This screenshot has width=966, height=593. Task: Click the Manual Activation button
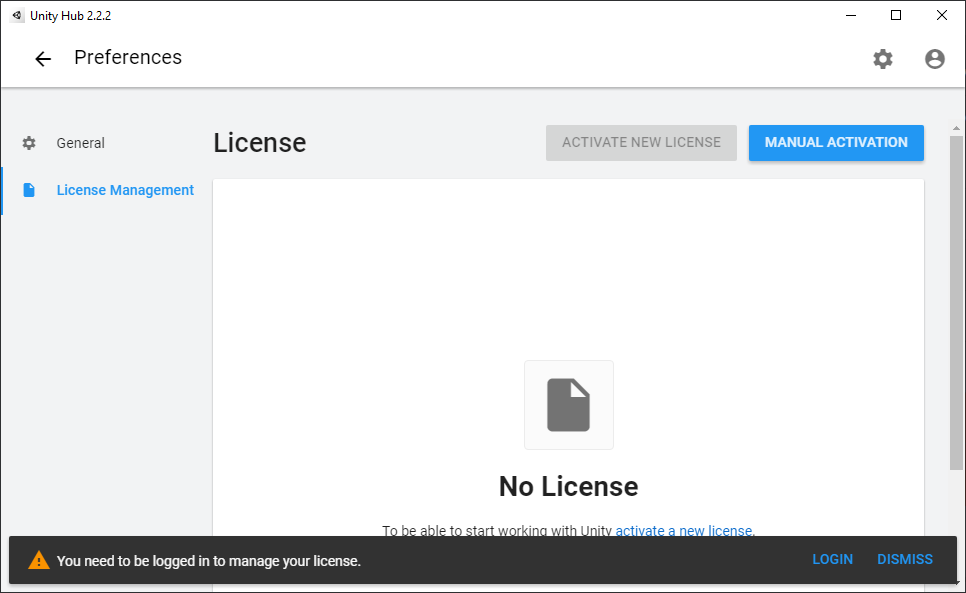coord(836,143)
